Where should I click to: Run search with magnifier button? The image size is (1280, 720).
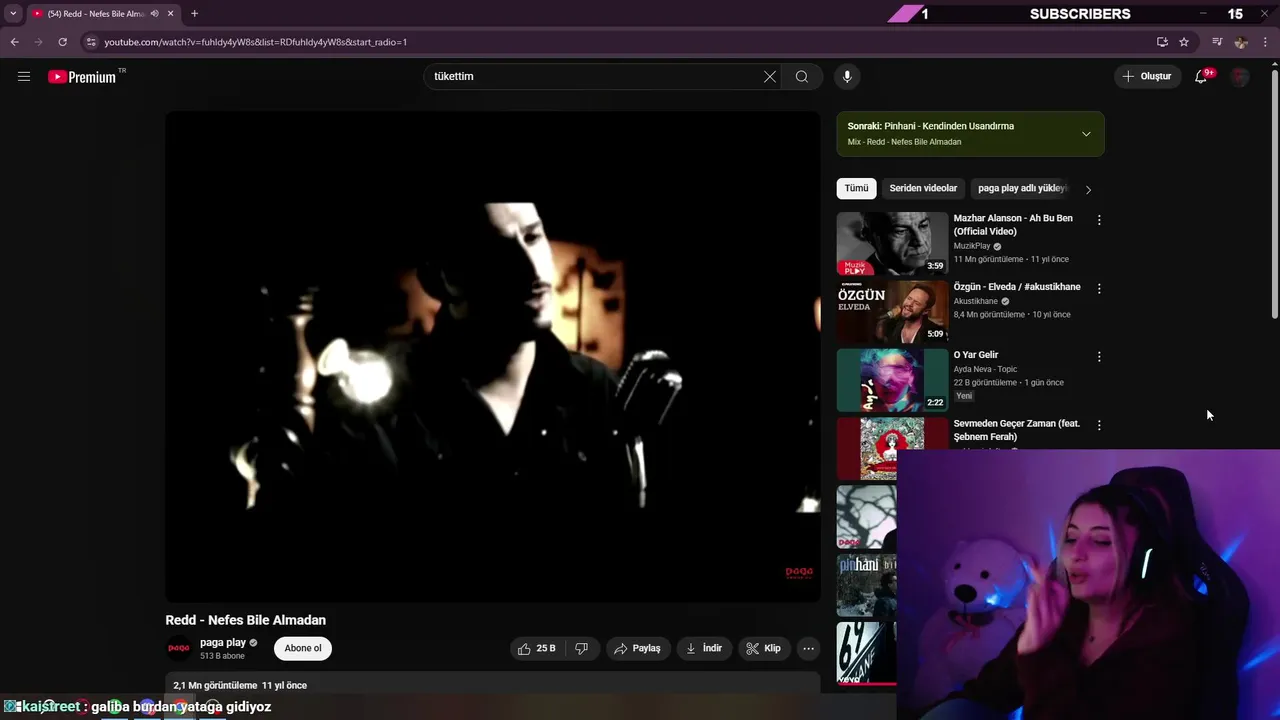(802, 76)
